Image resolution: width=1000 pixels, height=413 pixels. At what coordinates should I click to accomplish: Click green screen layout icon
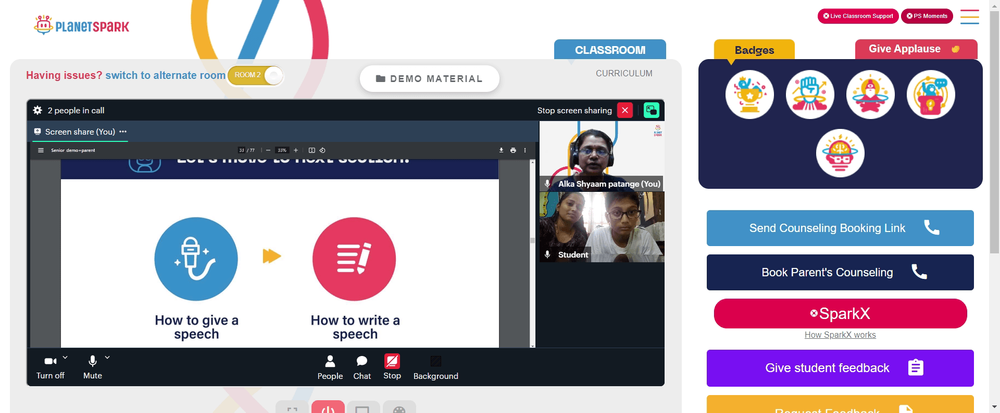pyautogui.click(x=651, y=110)
